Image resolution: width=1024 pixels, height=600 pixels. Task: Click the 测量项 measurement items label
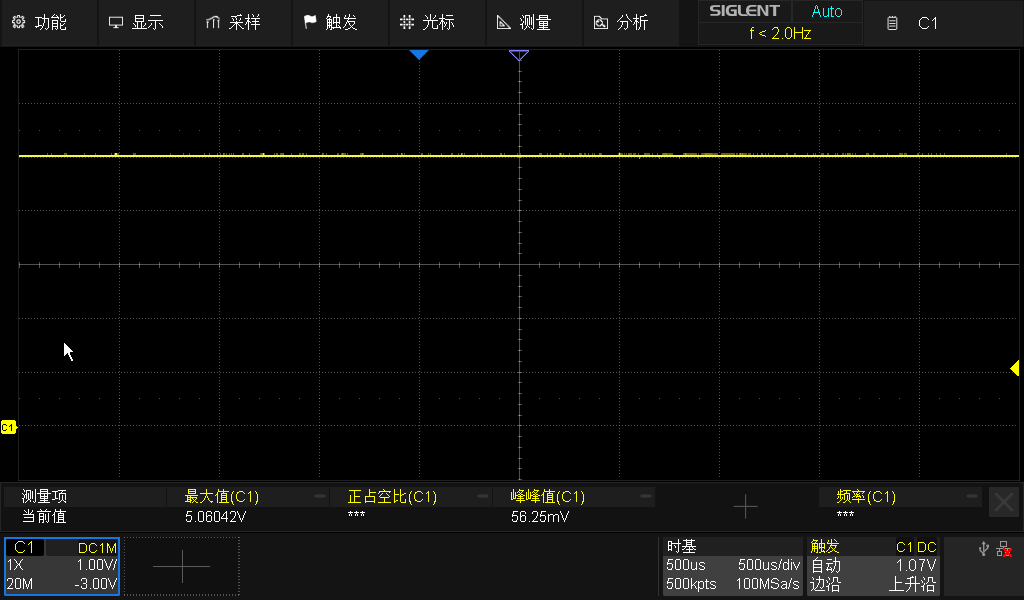[44, 497]
